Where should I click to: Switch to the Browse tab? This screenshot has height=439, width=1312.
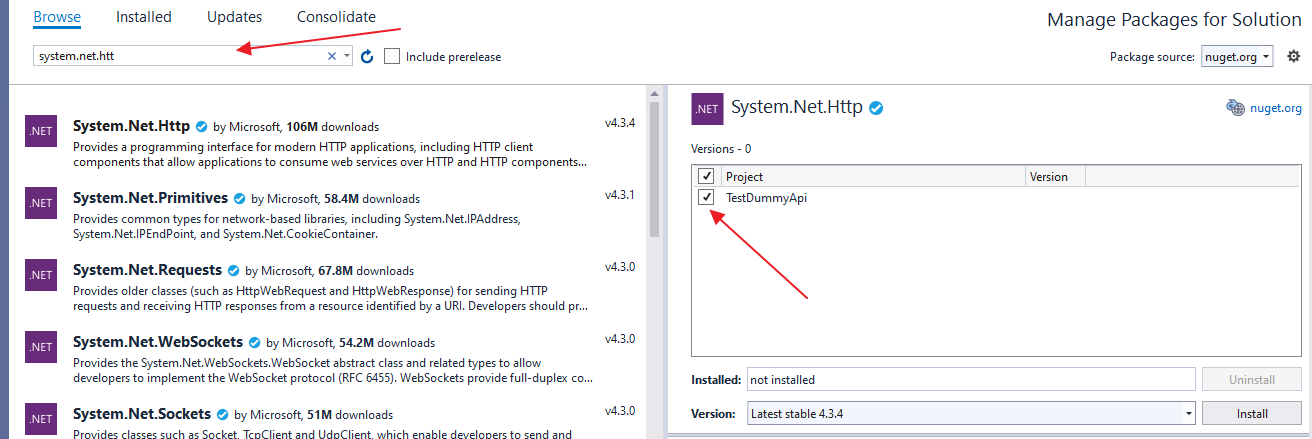pyautogui.click(x=57, y=17)
